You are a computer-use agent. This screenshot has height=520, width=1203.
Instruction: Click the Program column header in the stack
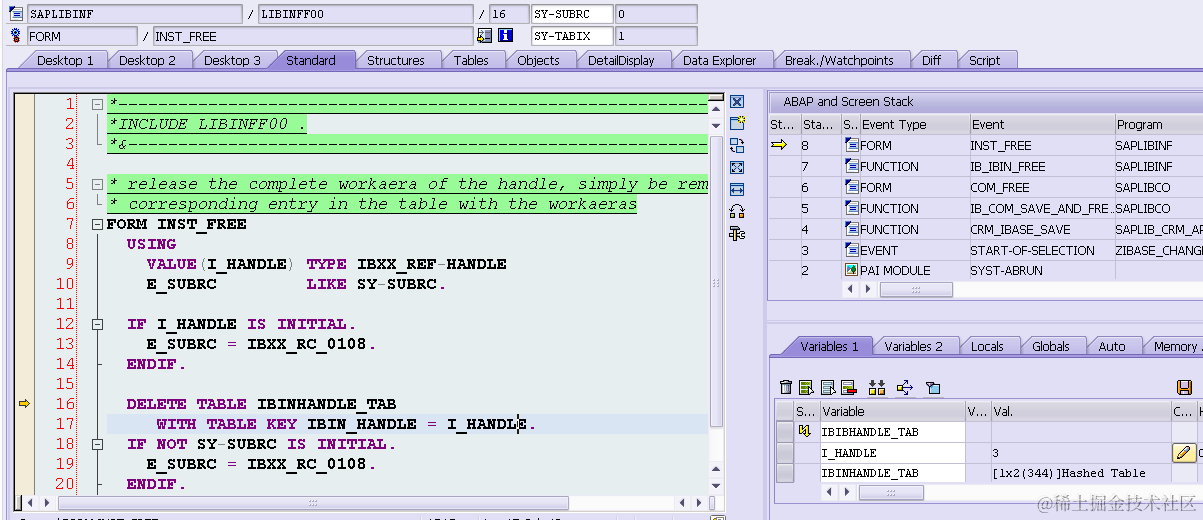[x=1158, y=125]
